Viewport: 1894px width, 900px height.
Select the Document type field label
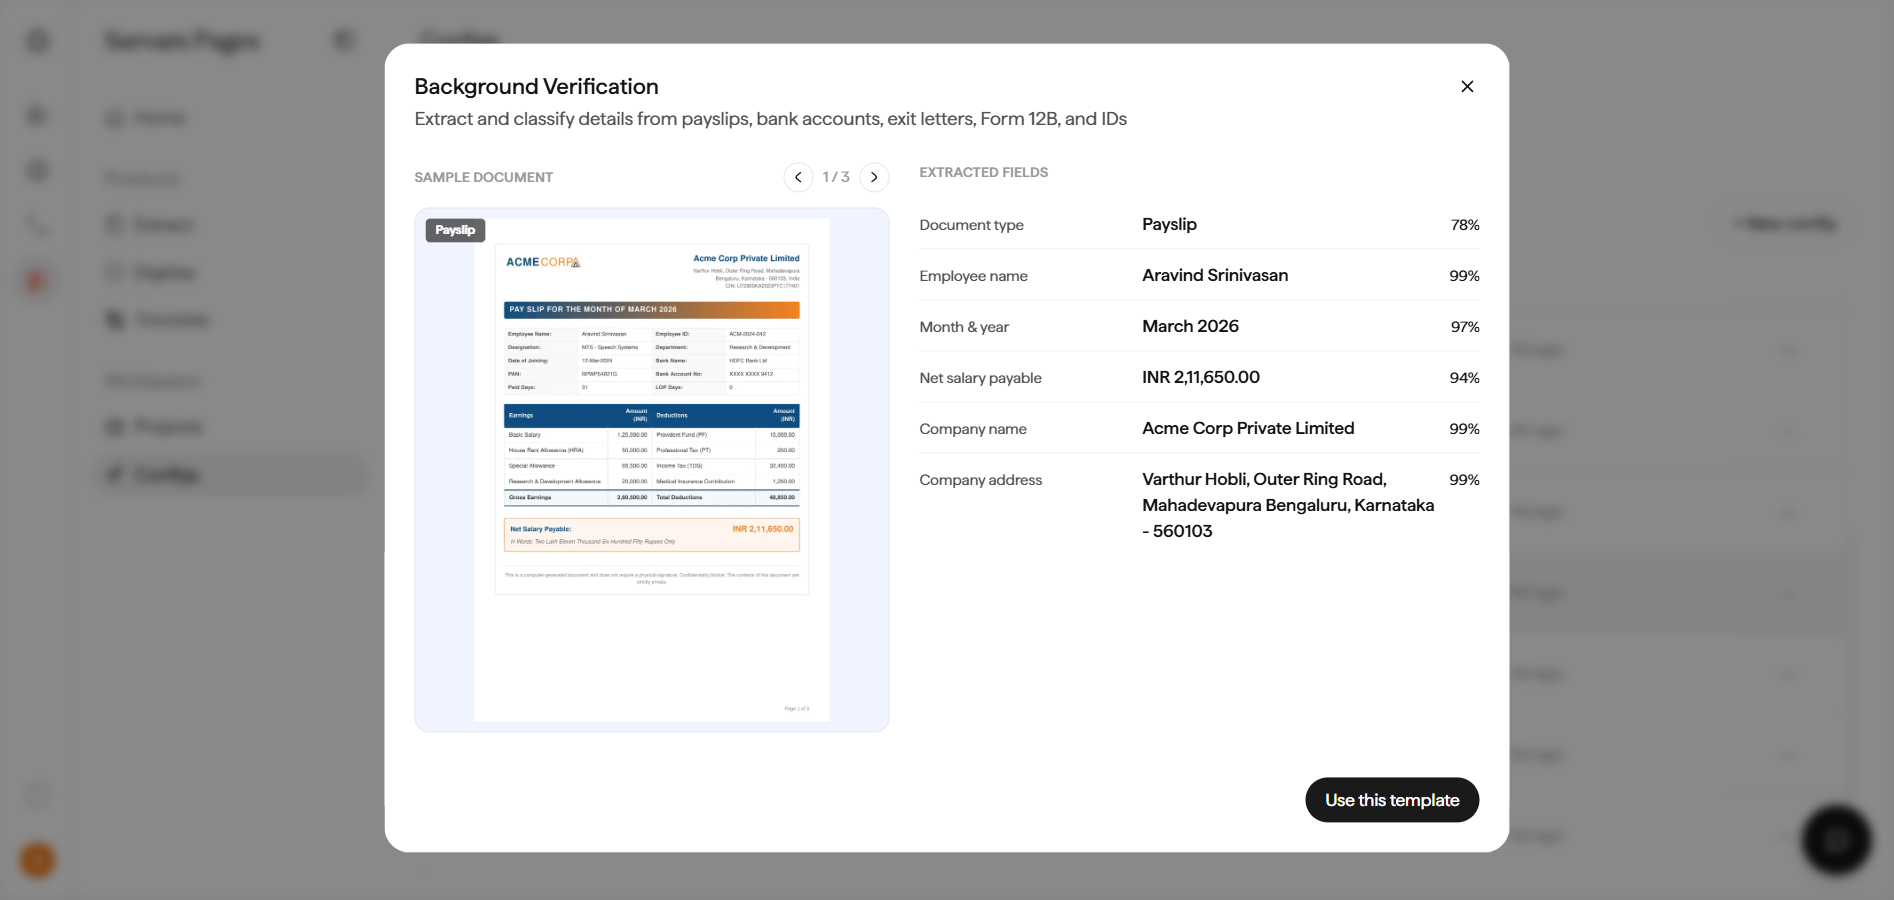[971, 225]
